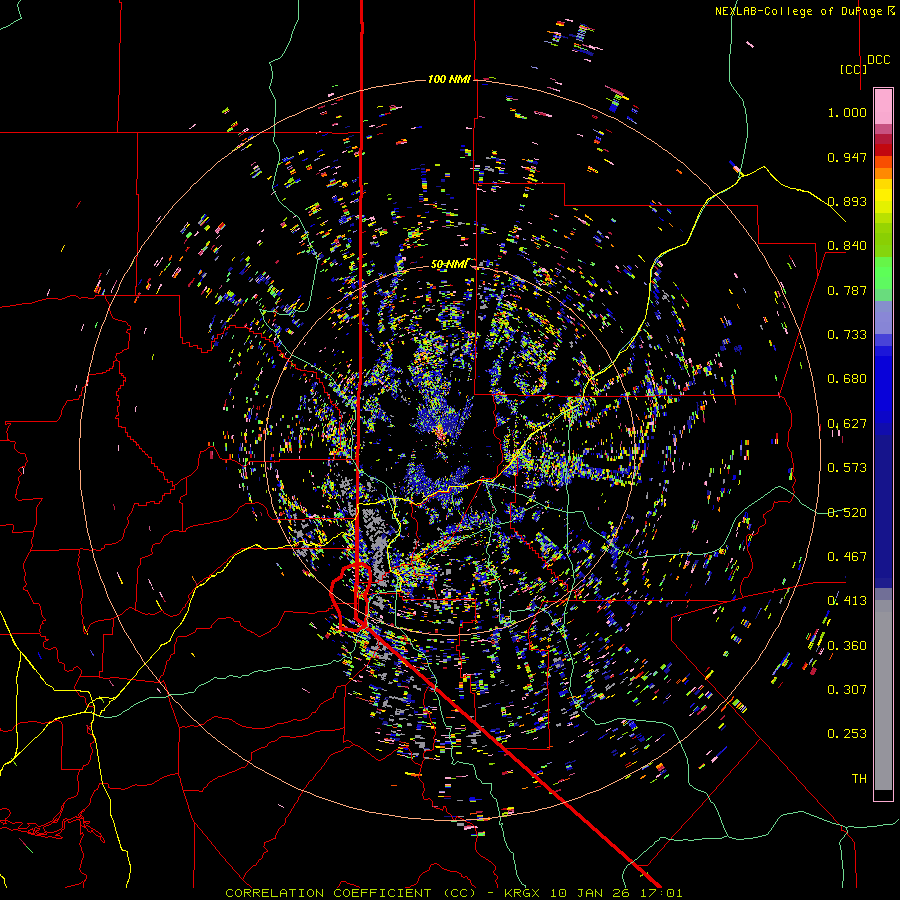Click the 0.413 scale value
The width and height of the screenshot is (900, 900).
pyautogui.click(x=847, y=601)
